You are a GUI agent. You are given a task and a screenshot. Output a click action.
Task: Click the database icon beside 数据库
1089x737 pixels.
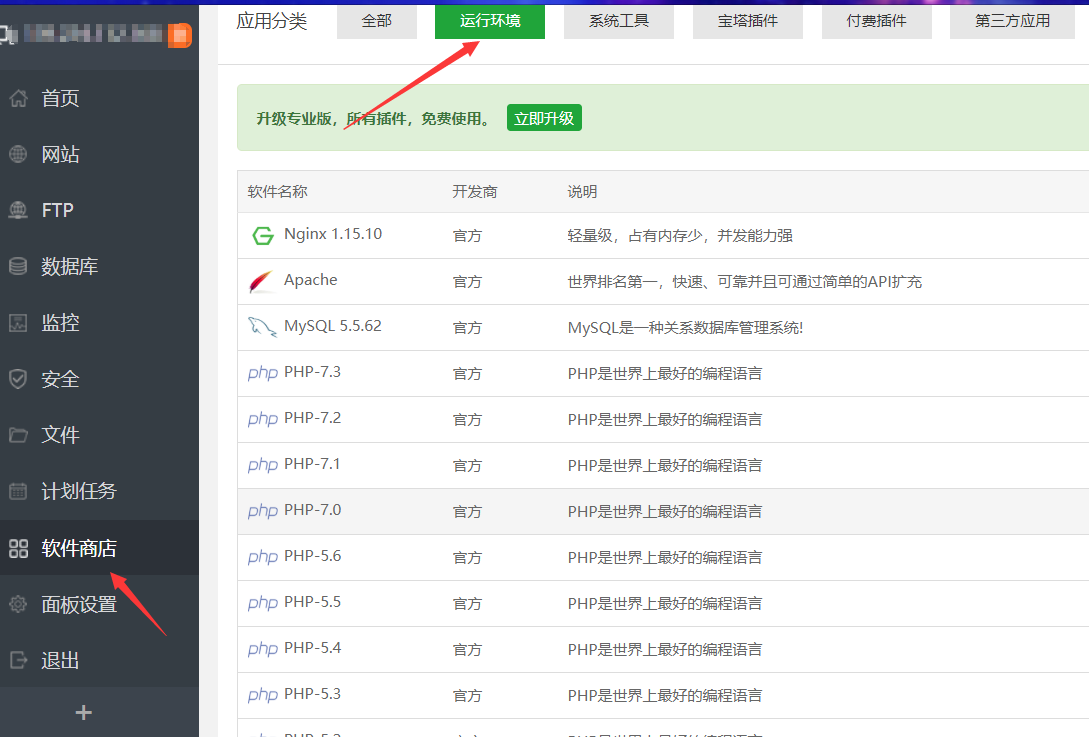click(18, 266)
